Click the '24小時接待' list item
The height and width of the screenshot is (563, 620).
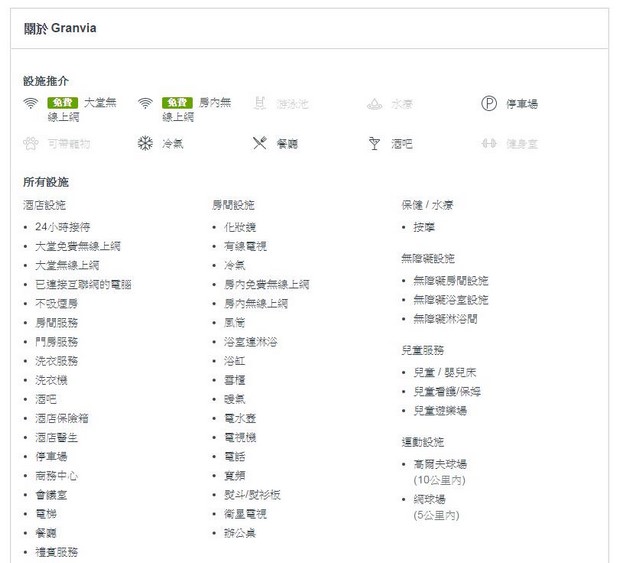coord(63,227)
